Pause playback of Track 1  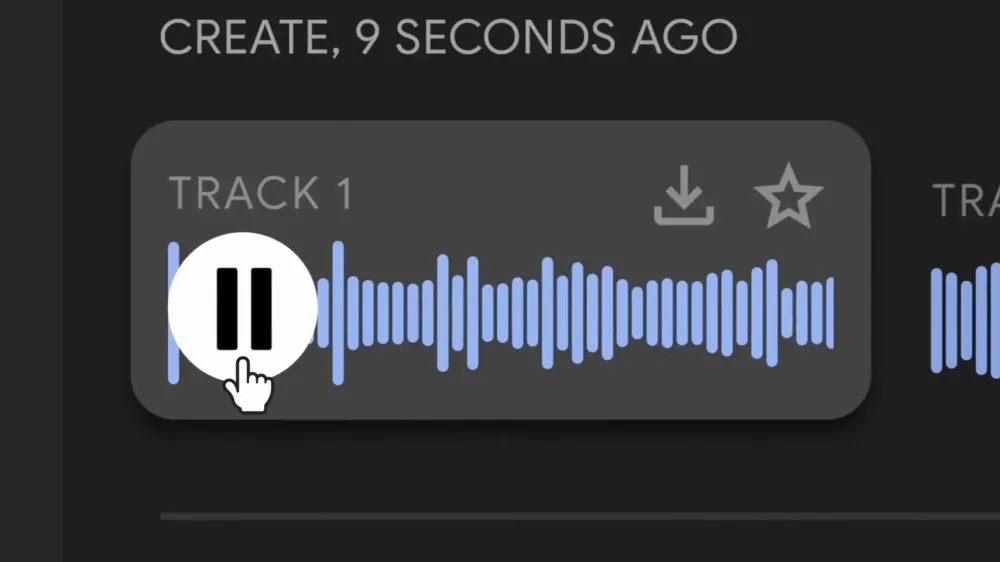click(243, 308)
